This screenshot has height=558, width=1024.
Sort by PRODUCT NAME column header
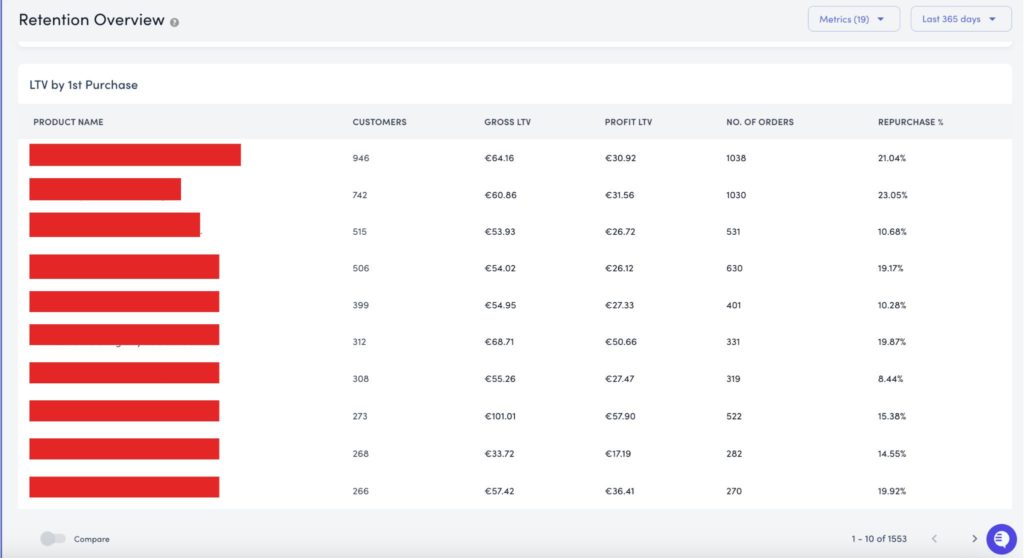[68, 122]
